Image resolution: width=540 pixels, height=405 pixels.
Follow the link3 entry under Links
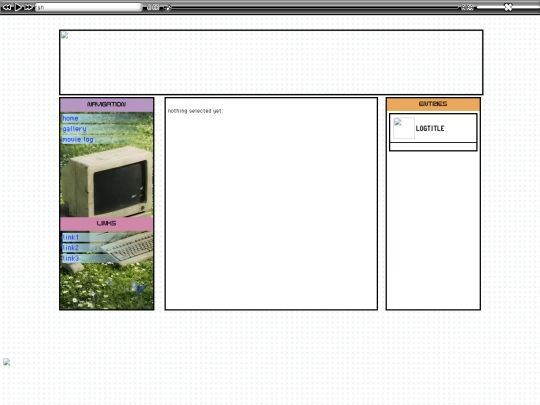point(71,258)
